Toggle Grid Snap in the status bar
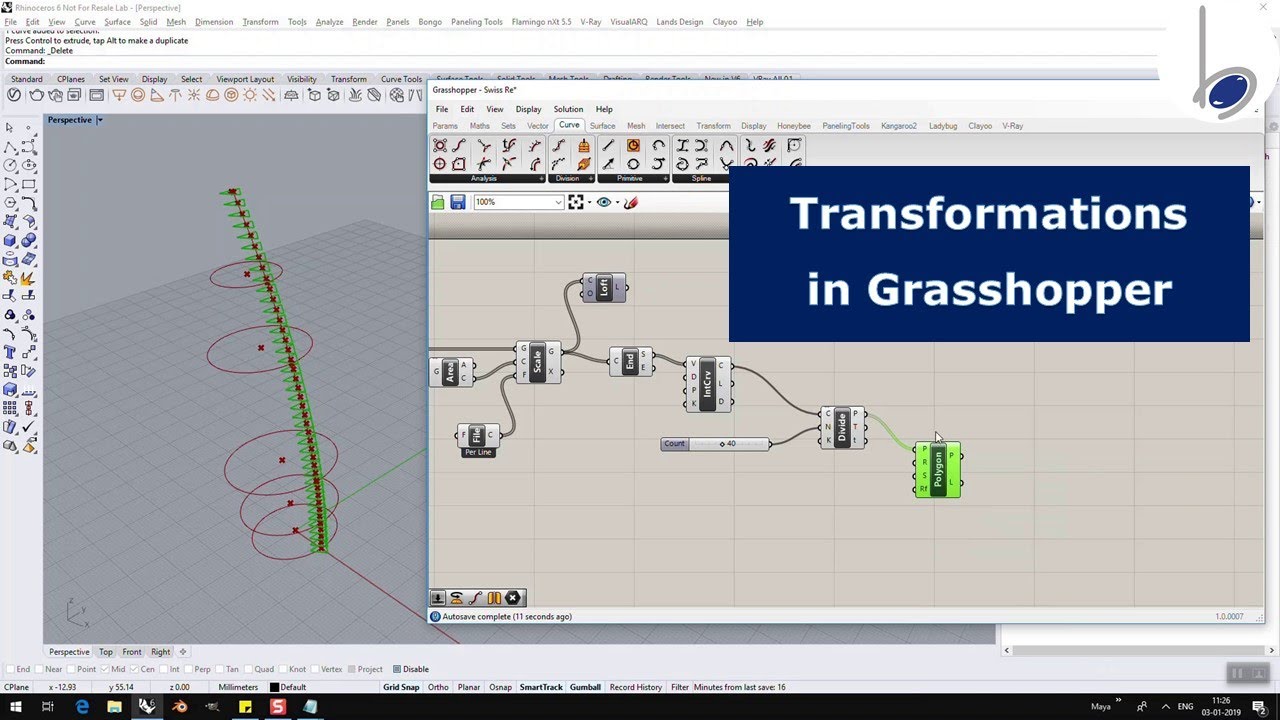Viewport: 1280px width, 720px height. click(401, 687)
